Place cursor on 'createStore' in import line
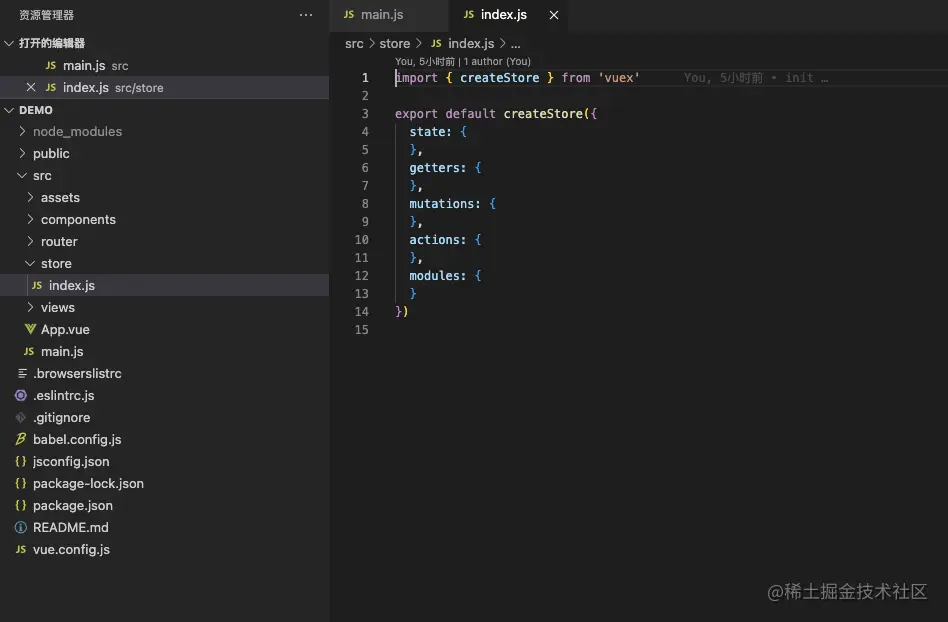This screenshot has width=948, height=622. pos(499,77)
